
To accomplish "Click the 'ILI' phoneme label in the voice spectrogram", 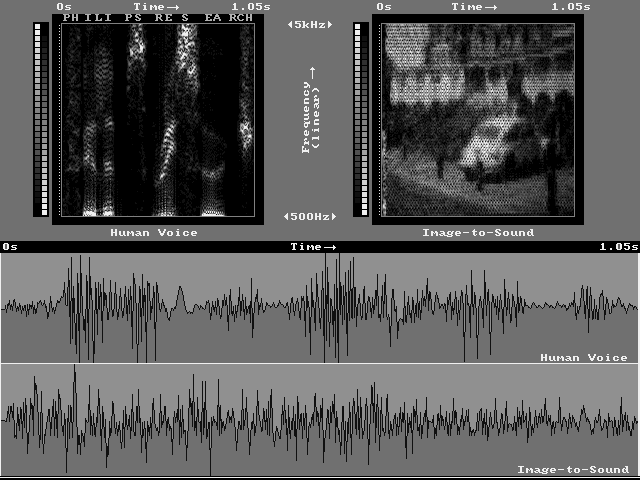I will click(98, 18).
